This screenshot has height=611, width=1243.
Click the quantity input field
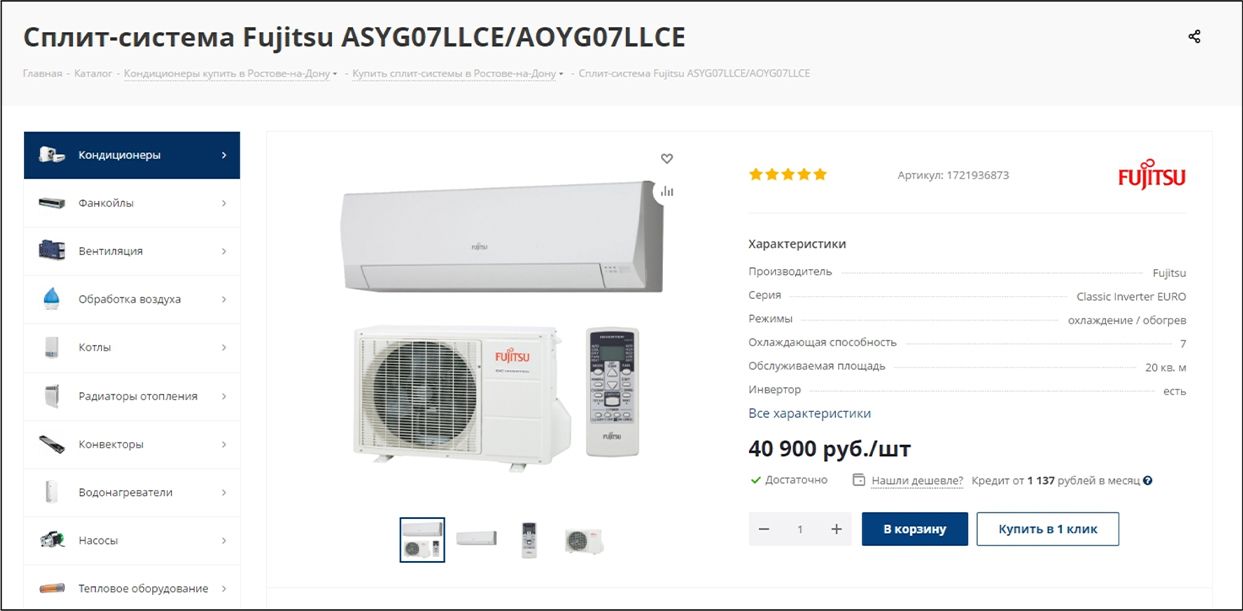coord(800,529)
